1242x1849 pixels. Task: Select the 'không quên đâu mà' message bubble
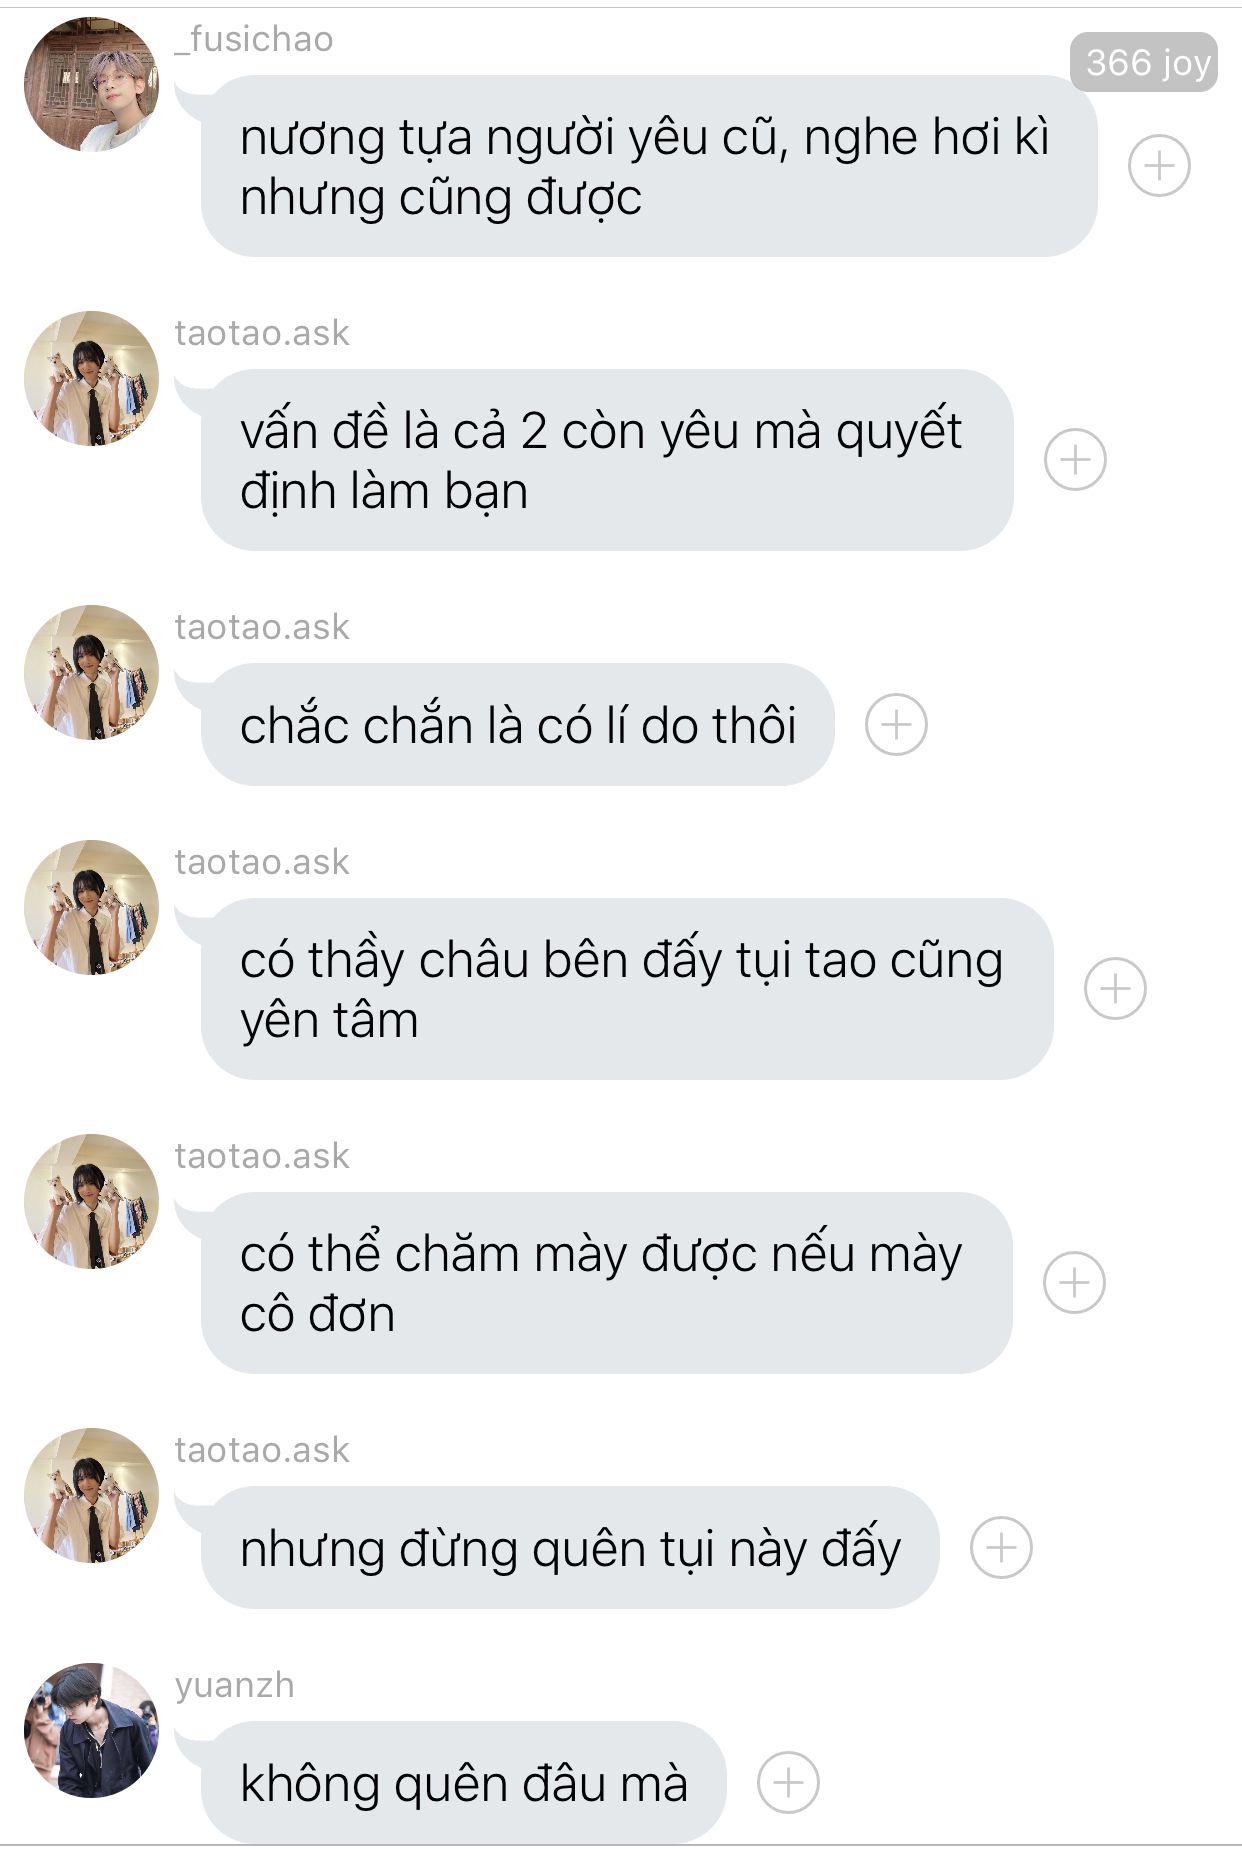463,1782
